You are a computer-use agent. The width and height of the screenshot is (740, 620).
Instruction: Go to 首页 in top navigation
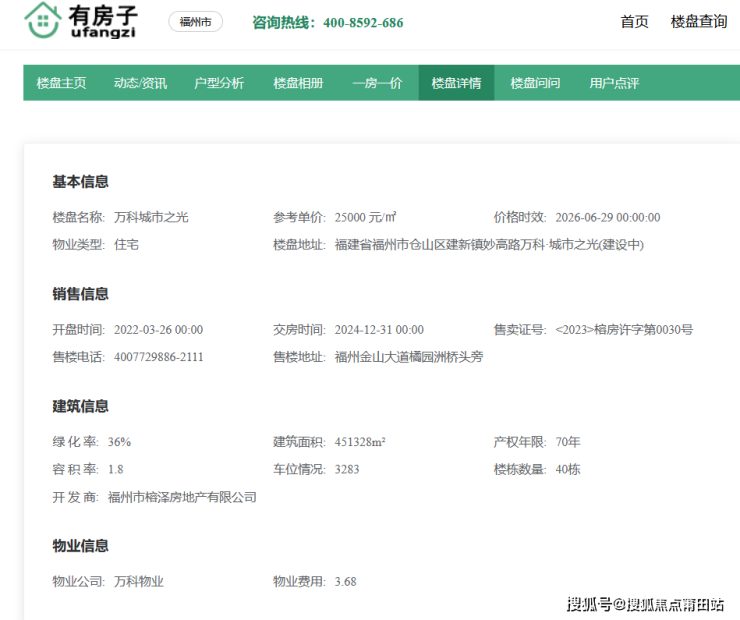point(634,21)
